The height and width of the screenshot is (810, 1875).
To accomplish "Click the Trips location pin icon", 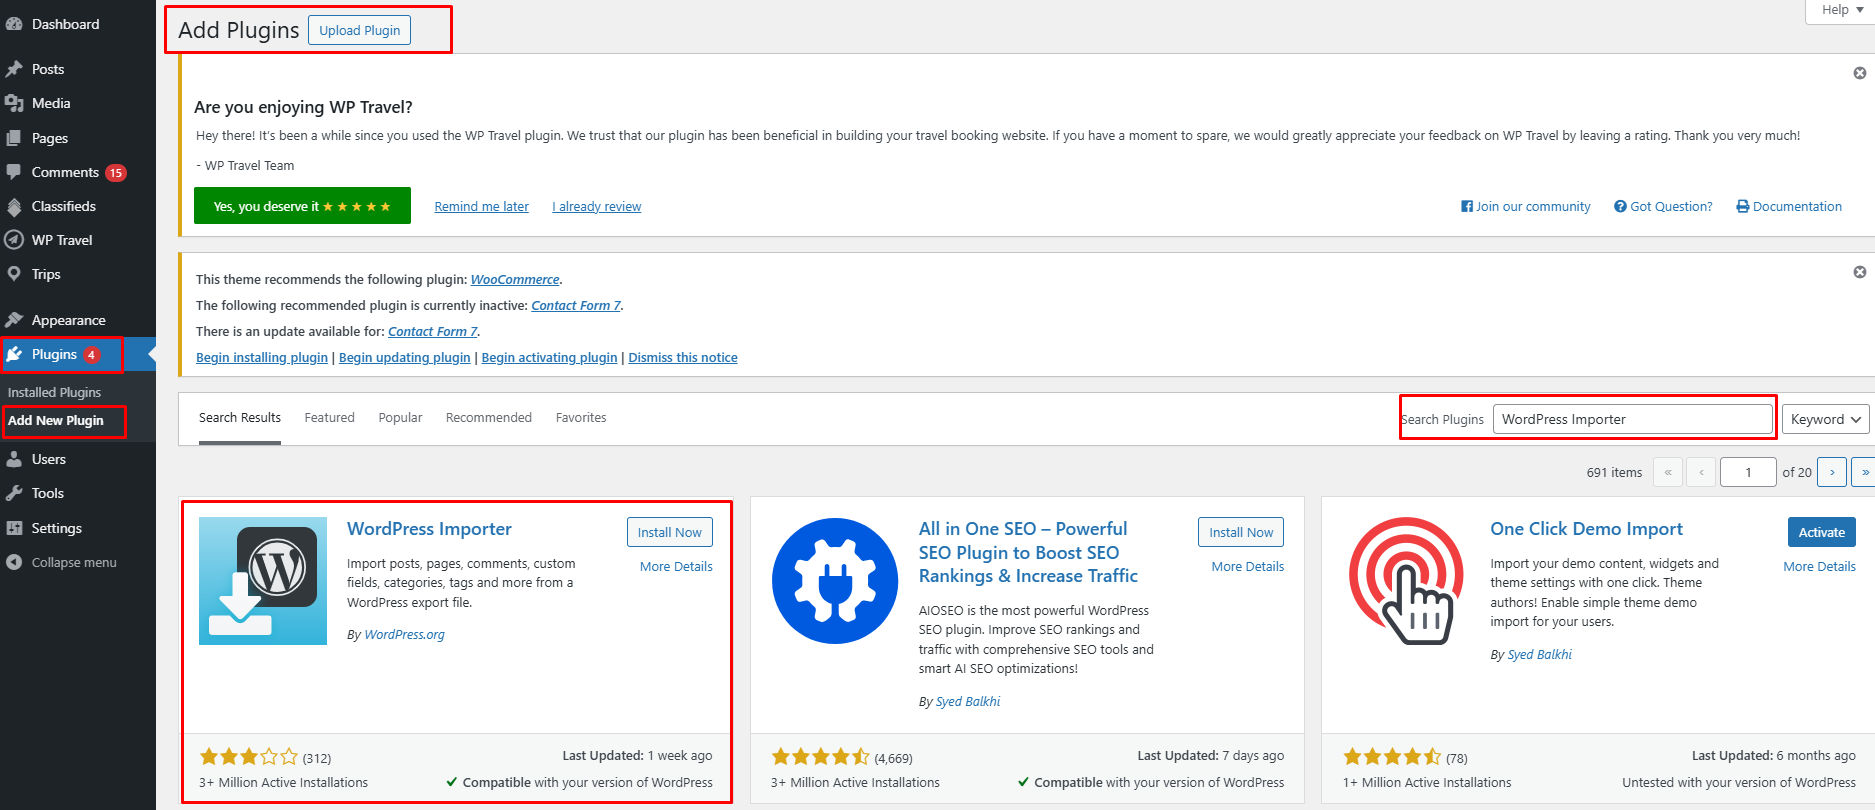I will pos(14,274).
